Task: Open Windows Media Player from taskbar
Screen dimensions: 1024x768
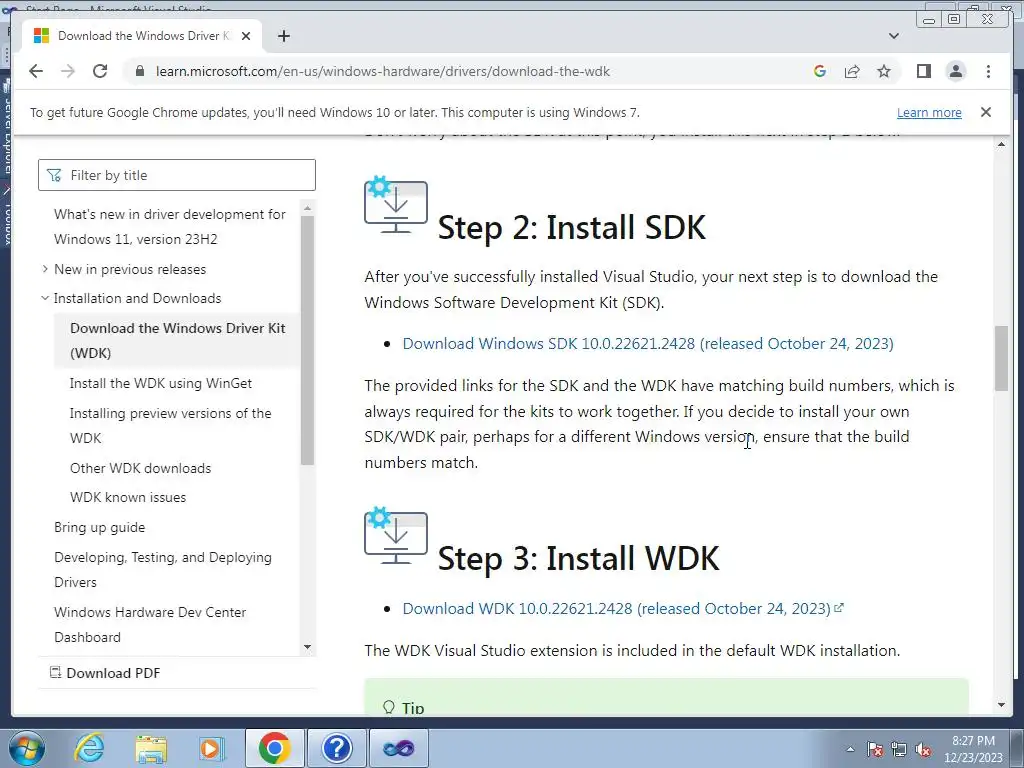Action: click(x=210, y=748)
